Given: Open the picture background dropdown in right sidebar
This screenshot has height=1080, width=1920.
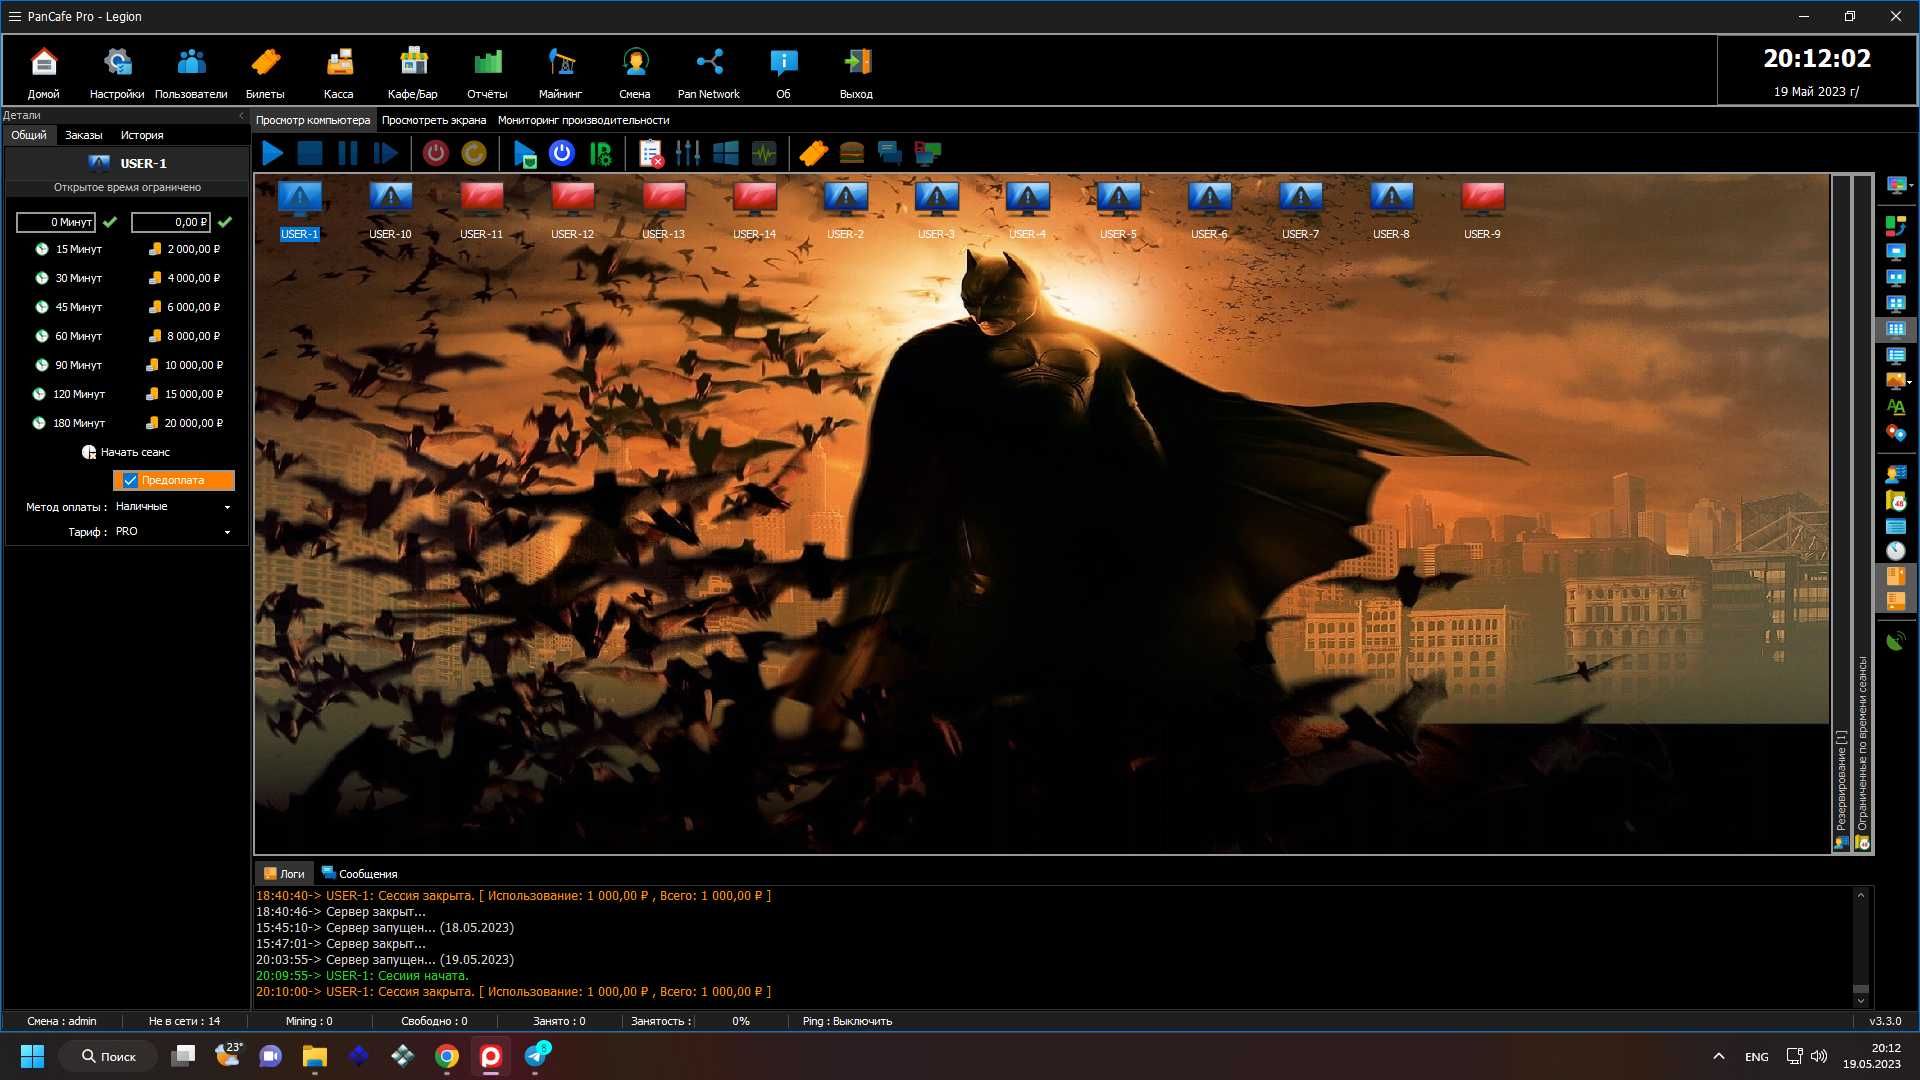Looking at the screenshot, I should 1898,381.
